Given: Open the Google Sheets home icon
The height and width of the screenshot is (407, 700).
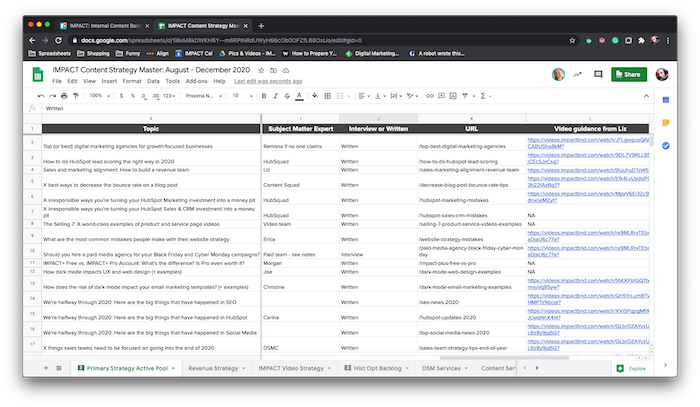Looking at the screenshot, I should pos(38,75).
